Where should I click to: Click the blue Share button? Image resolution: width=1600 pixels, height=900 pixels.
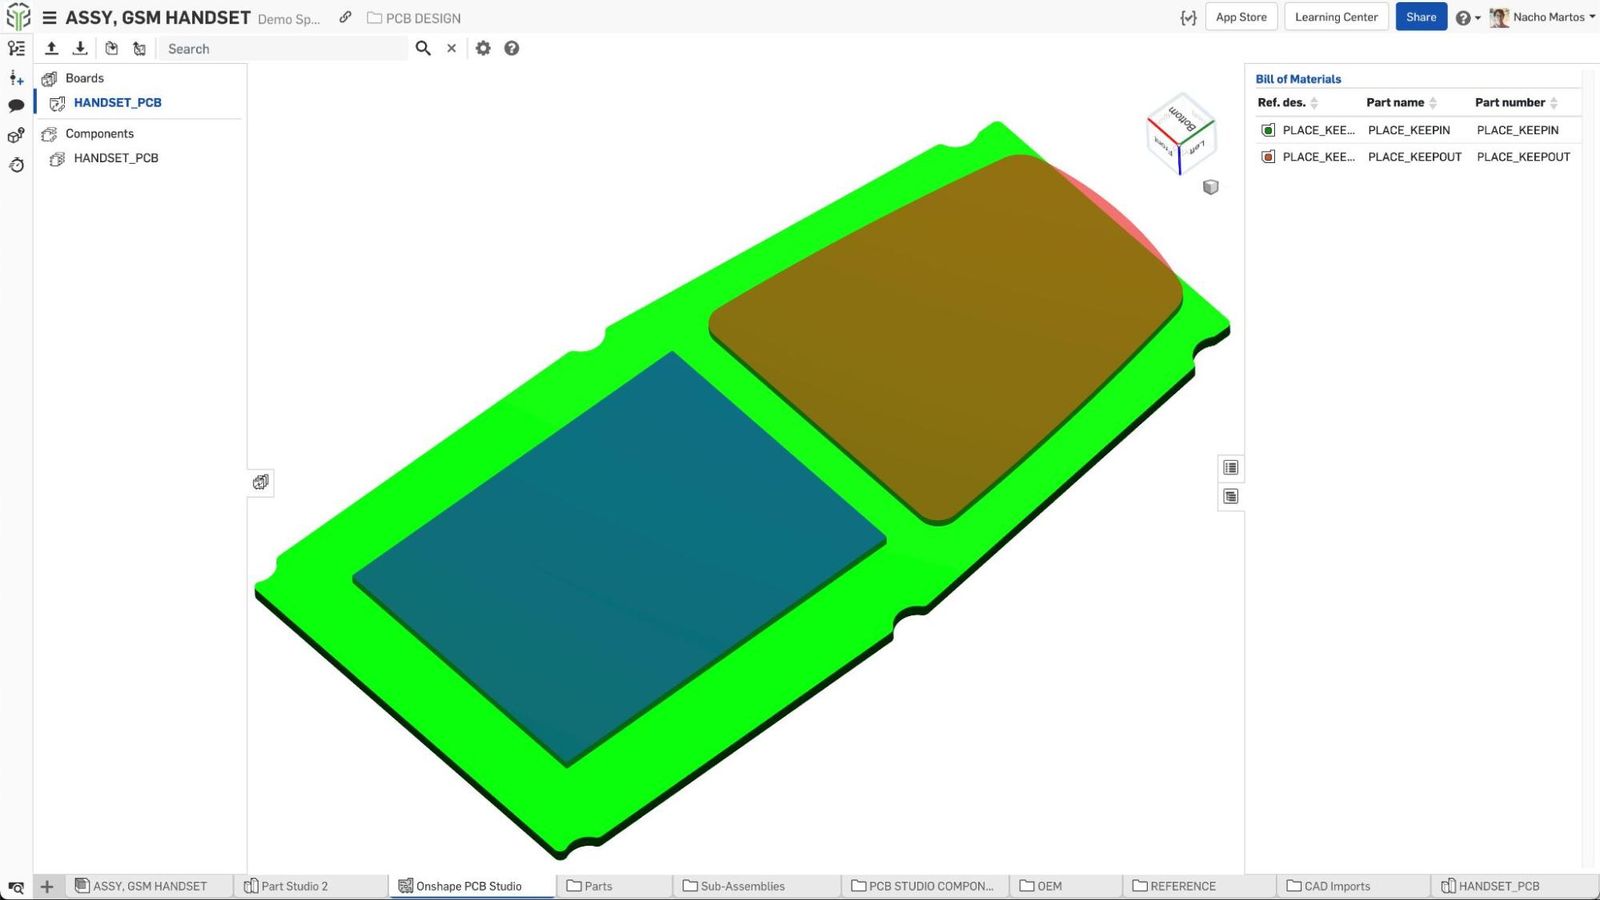pyautogui.click(x=1420, y=17)
